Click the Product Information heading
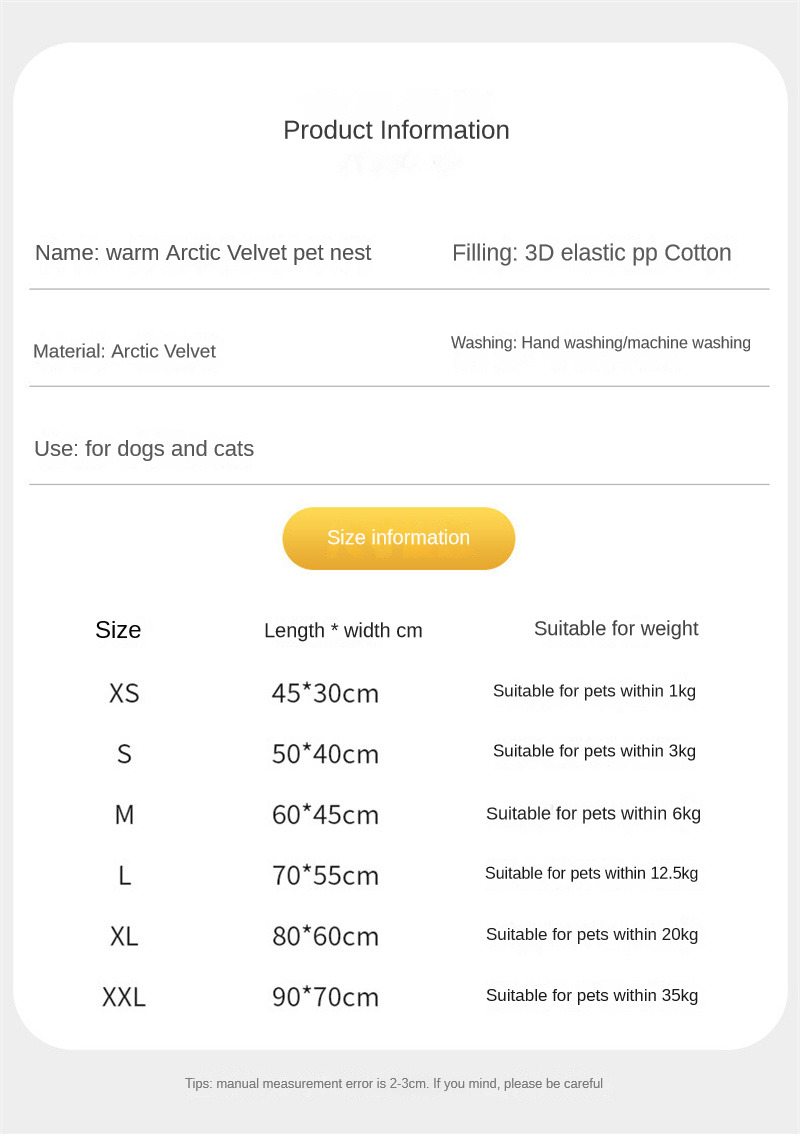 [x=396, y=130]
